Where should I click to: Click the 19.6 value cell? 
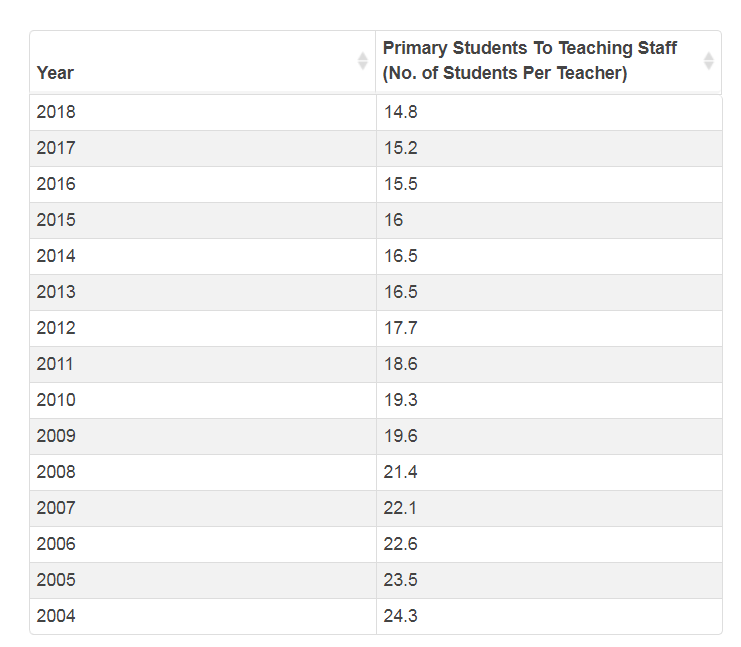click(x=400, y=436)
